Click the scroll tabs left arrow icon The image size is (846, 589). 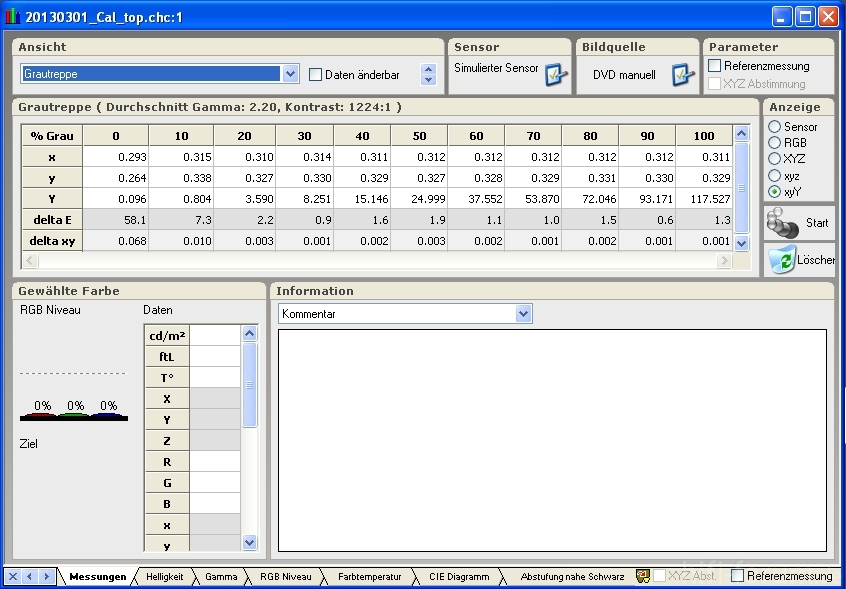(x=30, y=577)
